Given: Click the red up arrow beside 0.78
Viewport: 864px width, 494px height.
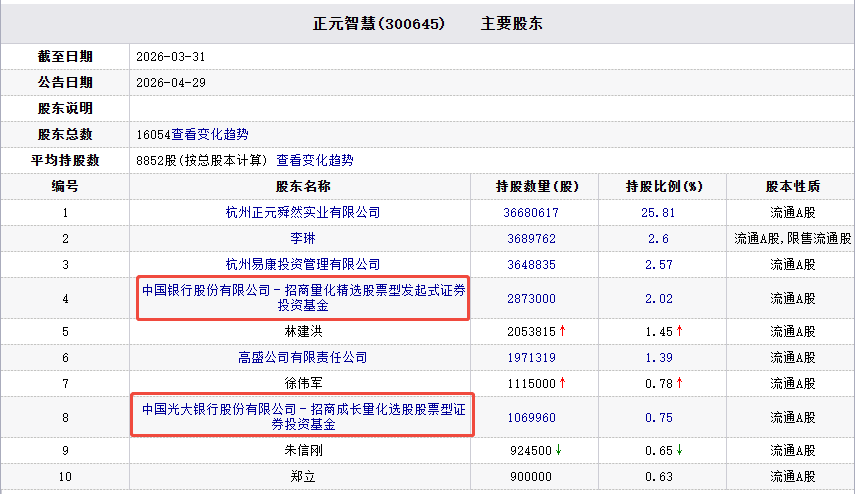Looking at the screenshot, I should 679,382.
